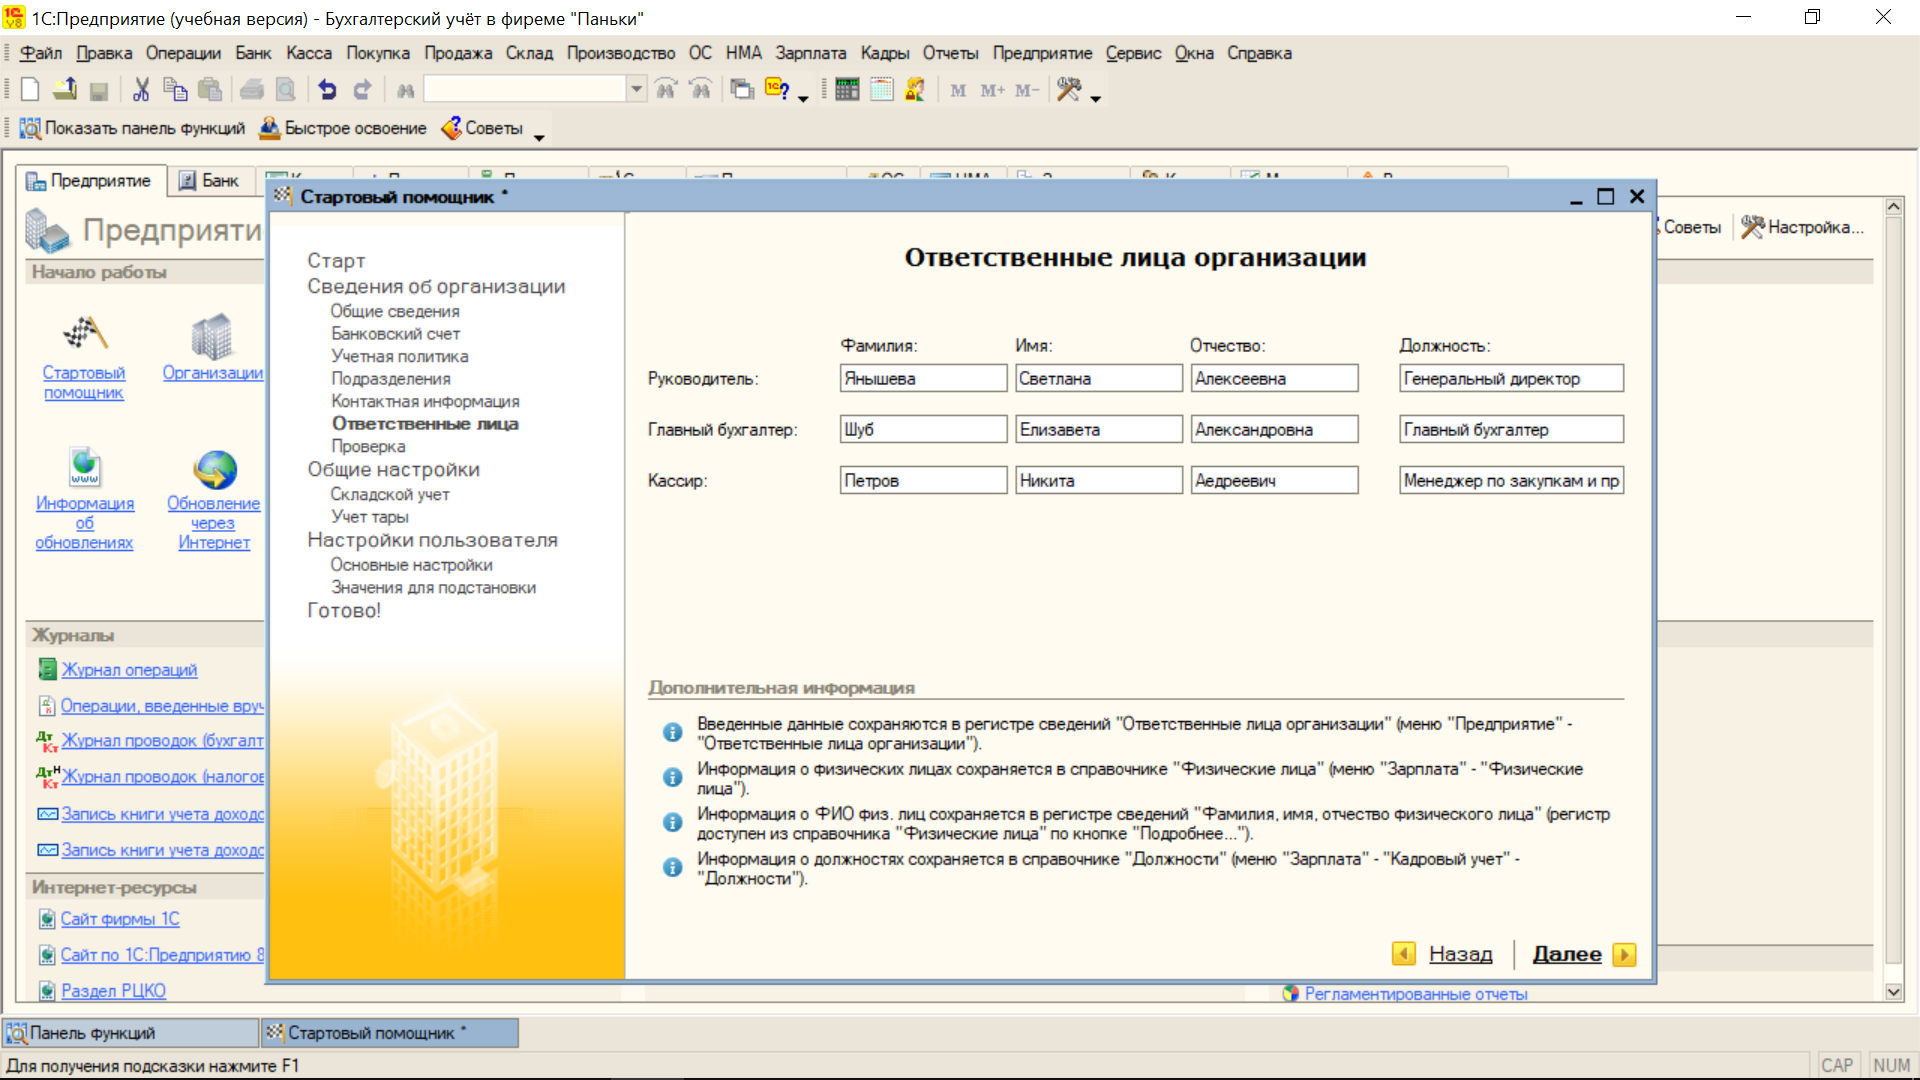Click the Cut scissors icon
This screenshot has width=1920, height=1080.
click(x=141, y=90)
